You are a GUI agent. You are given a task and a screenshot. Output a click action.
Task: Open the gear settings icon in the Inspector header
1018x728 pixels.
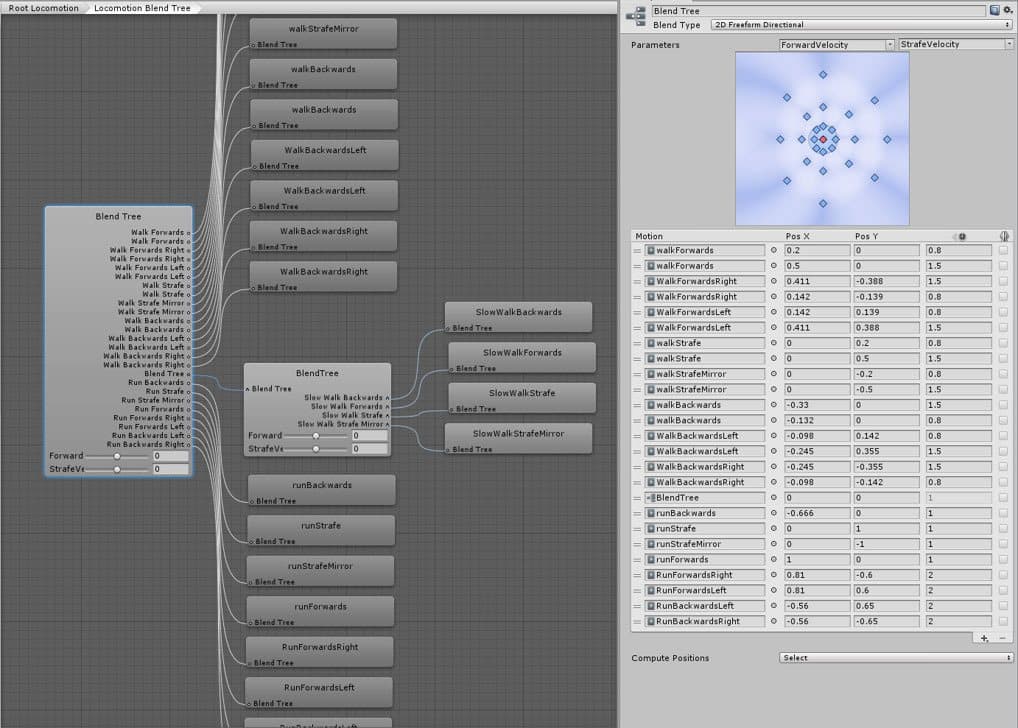pyautogui.click(x=1007, y=10)
